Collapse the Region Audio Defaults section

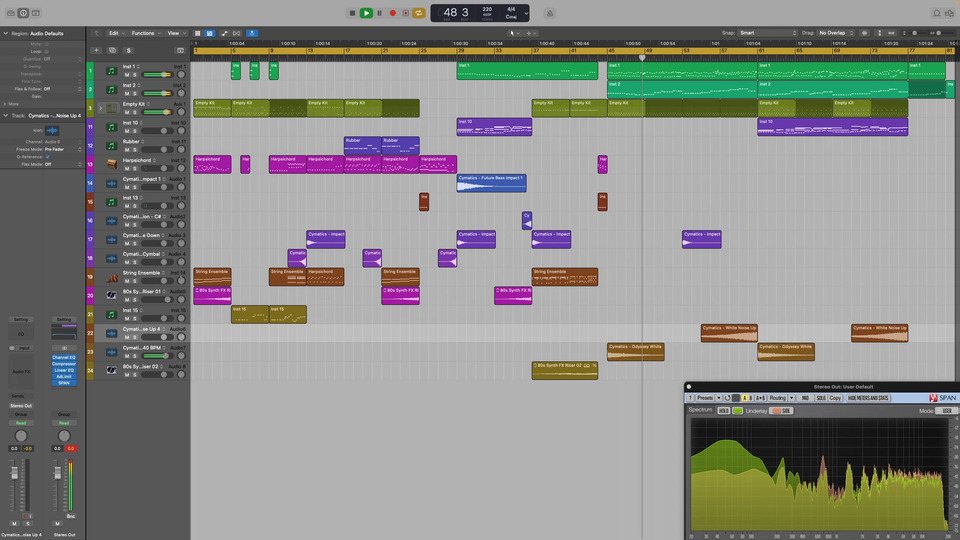click(6, 33)
